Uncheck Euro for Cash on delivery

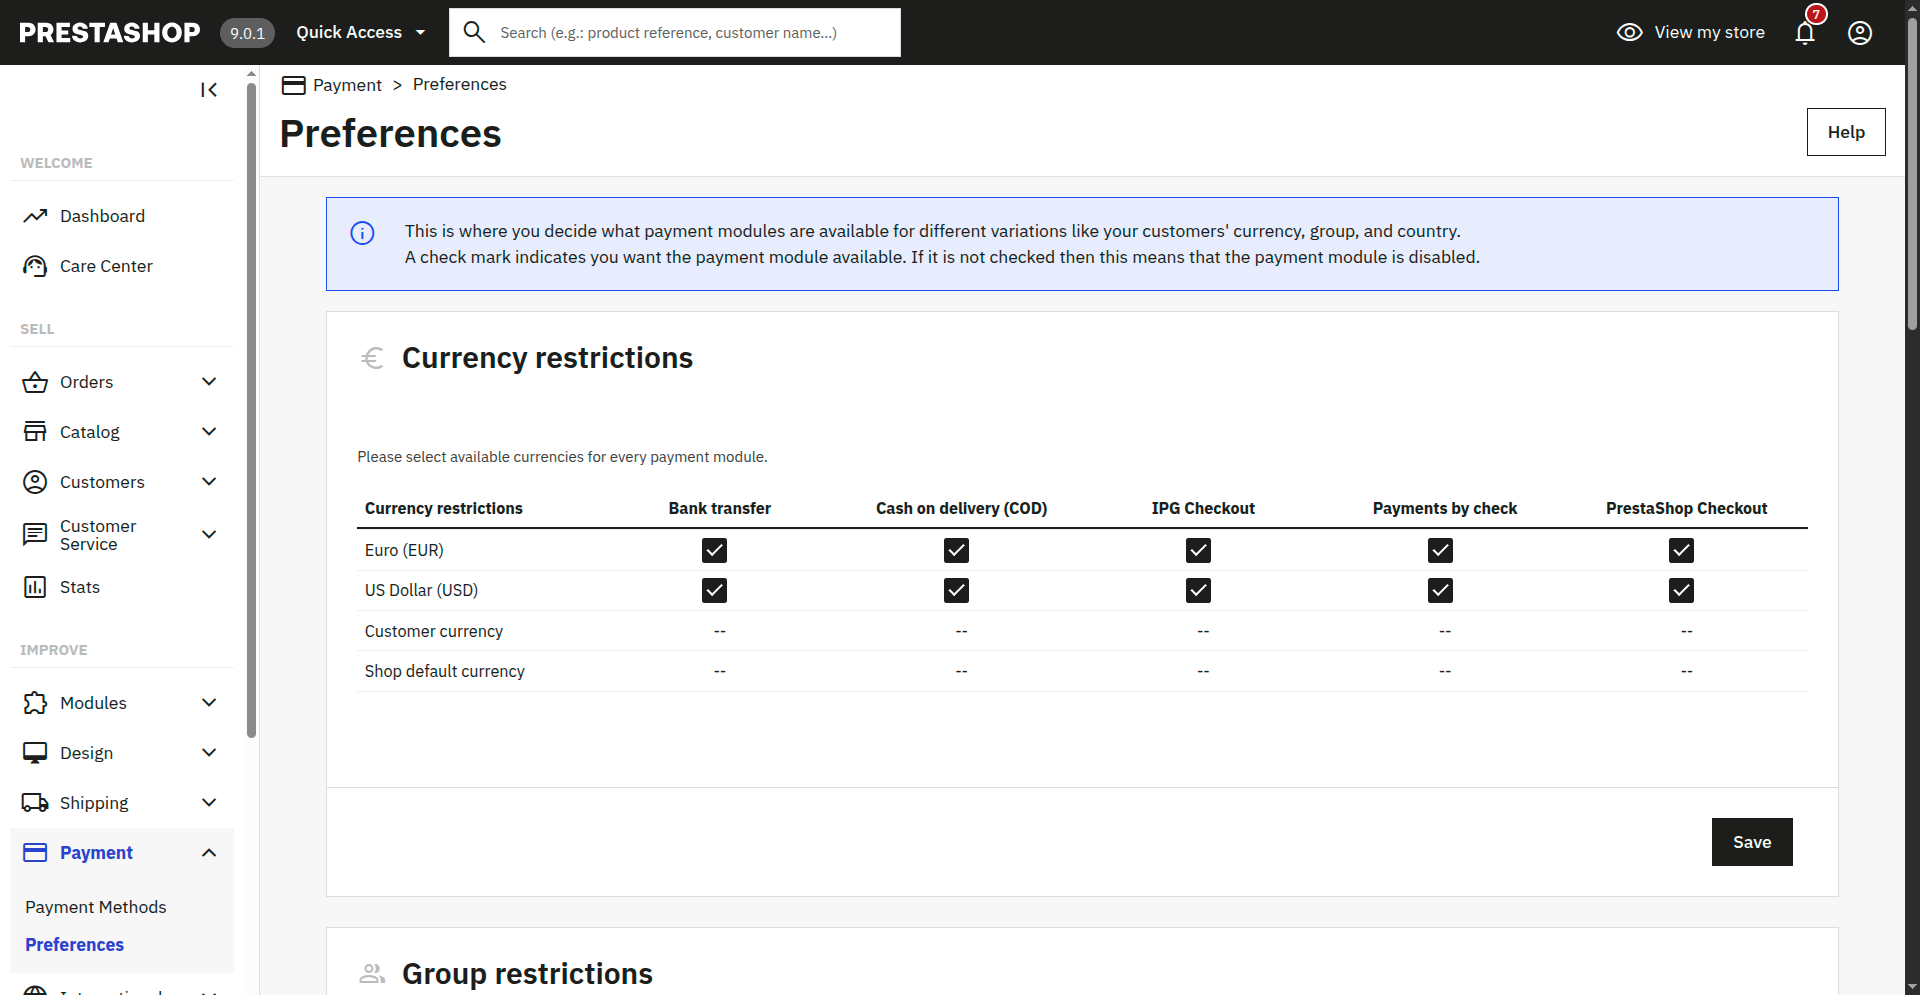pos(956,550)
